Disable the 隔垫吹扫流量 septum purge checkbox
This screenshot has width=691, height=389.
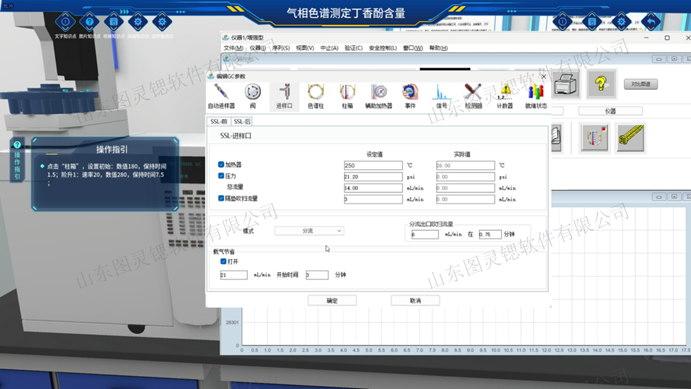(221, 198)
